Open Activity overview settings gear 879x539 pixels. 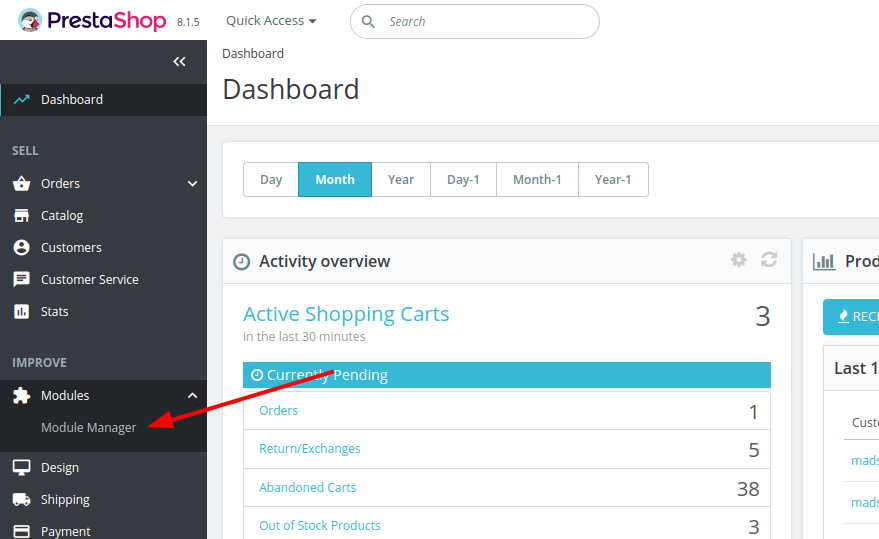tap(739, 260)
